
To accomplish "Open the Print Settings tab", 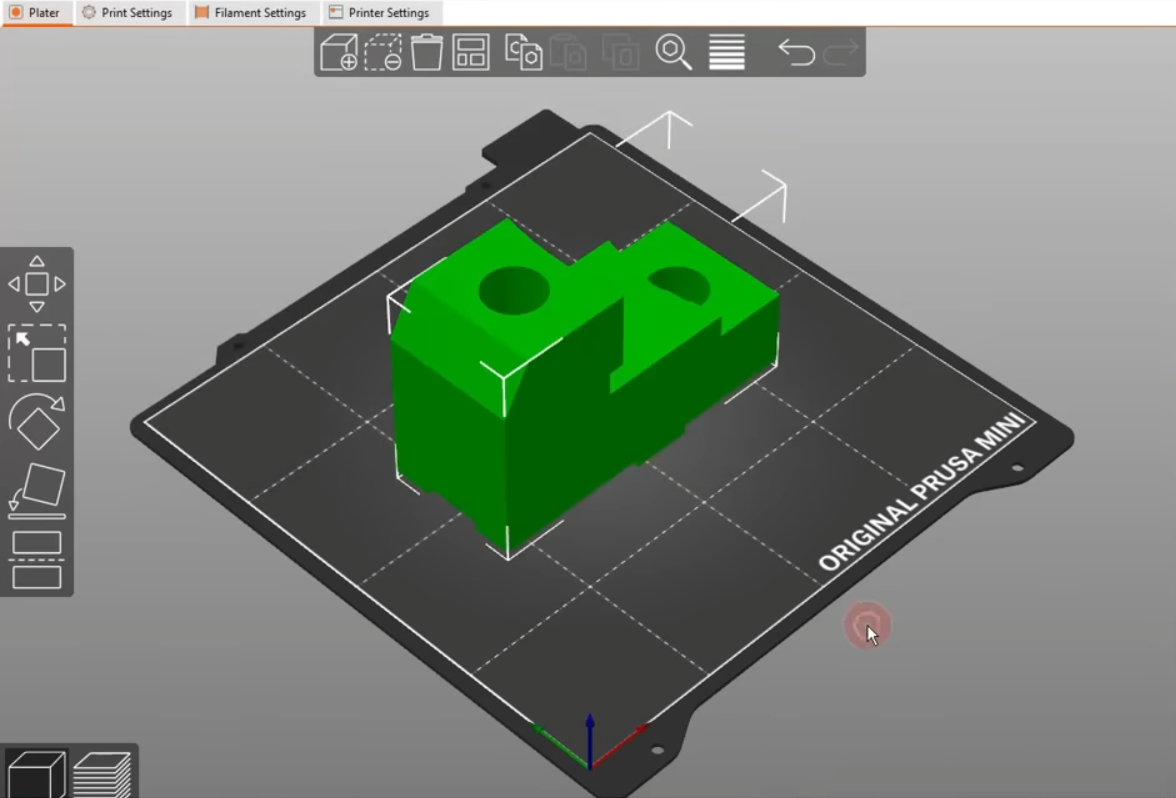I will (127, 13).
